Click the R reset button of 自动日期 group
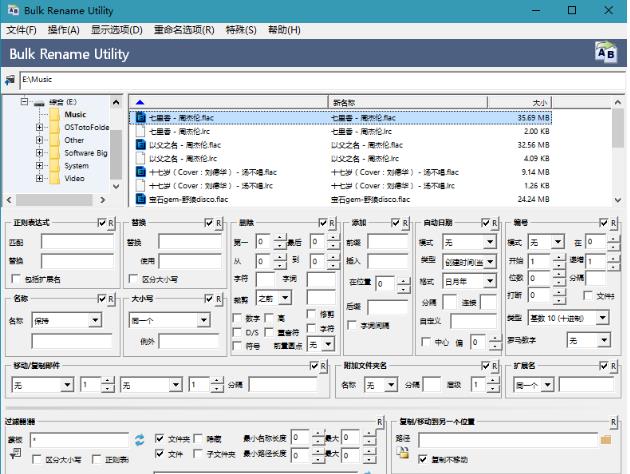This screenshot has height=474, width=630. coord(495,223)
